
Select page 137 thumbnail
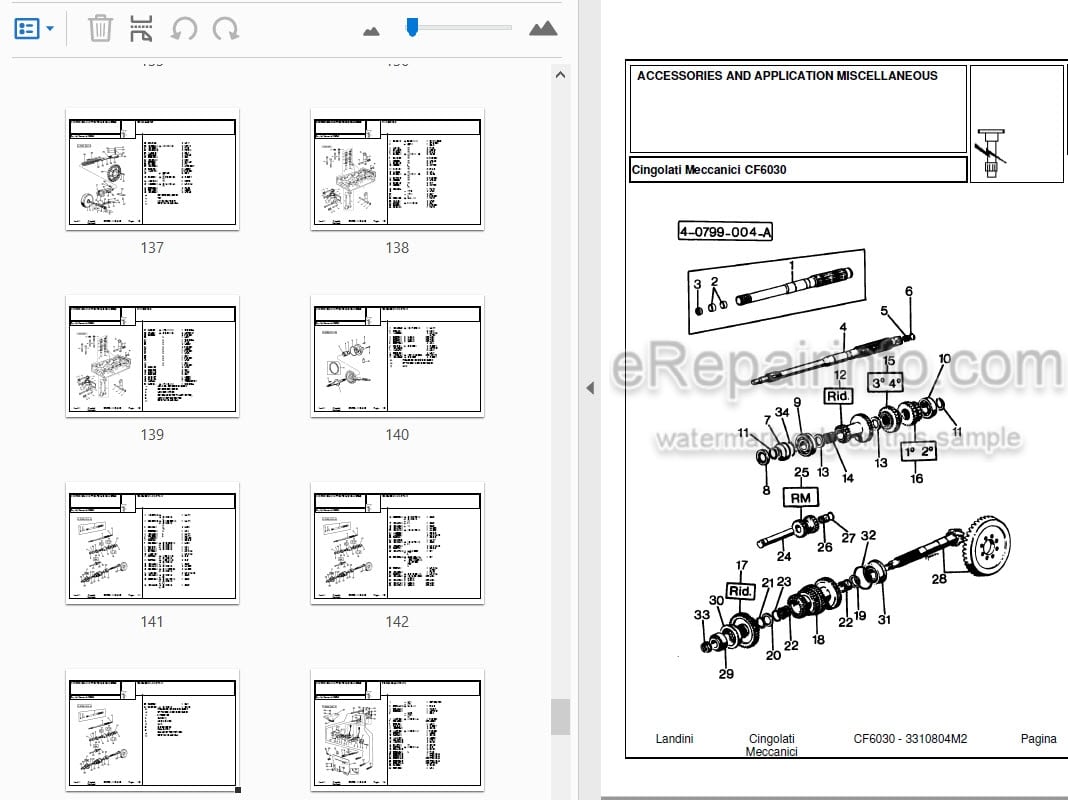(x=152, y=169)
